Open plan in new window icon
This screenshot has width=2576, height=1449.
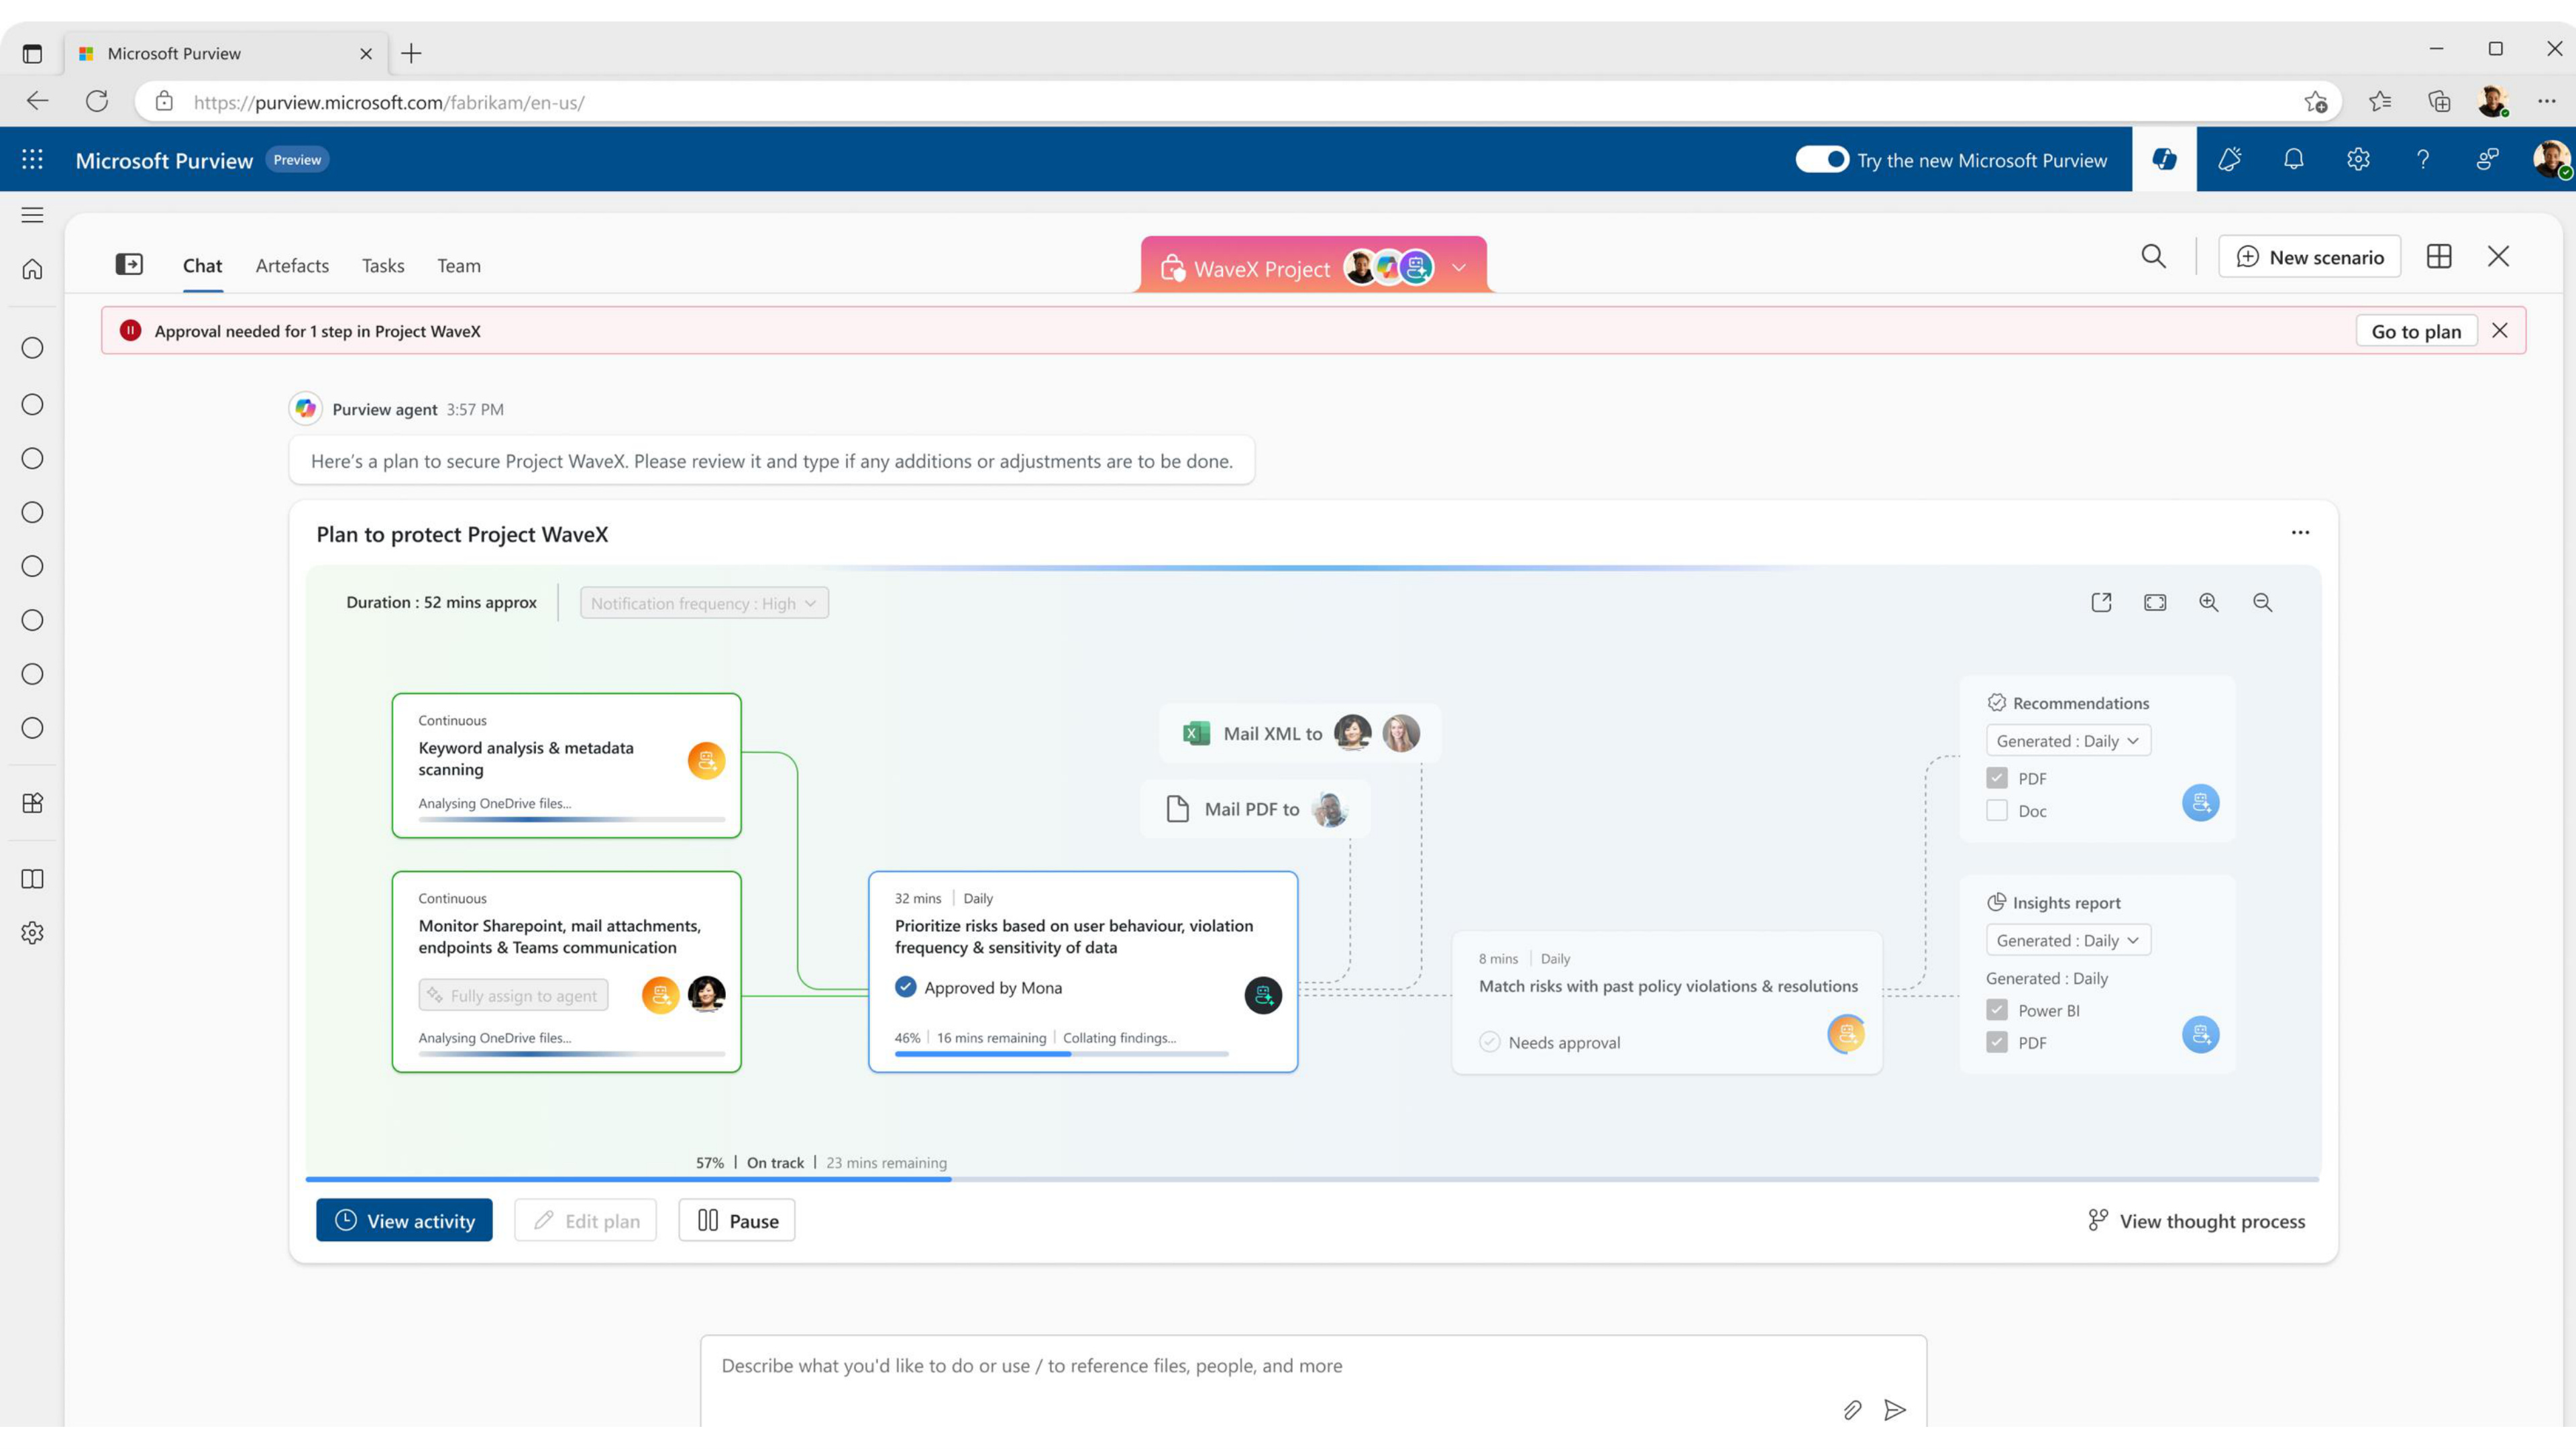tap(2101, 603)
